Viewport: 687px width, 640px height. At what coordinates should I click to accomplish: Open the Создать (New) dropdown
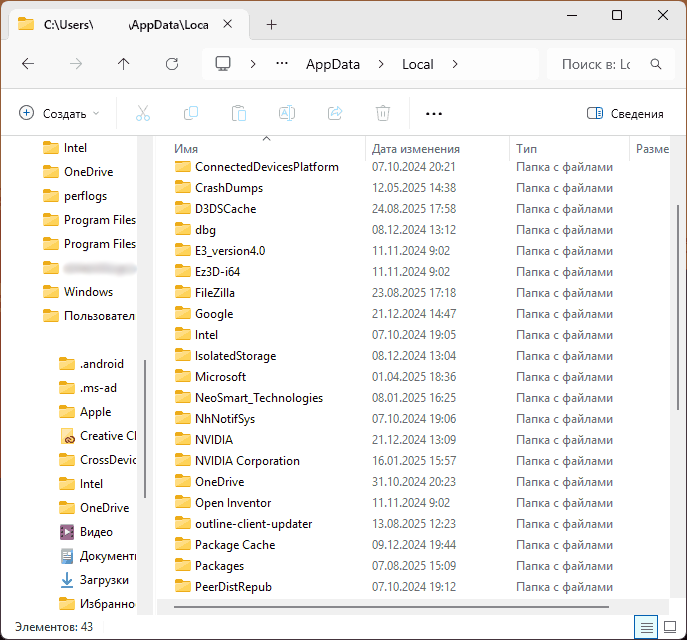pyautogui.click(x=59, y=113)
